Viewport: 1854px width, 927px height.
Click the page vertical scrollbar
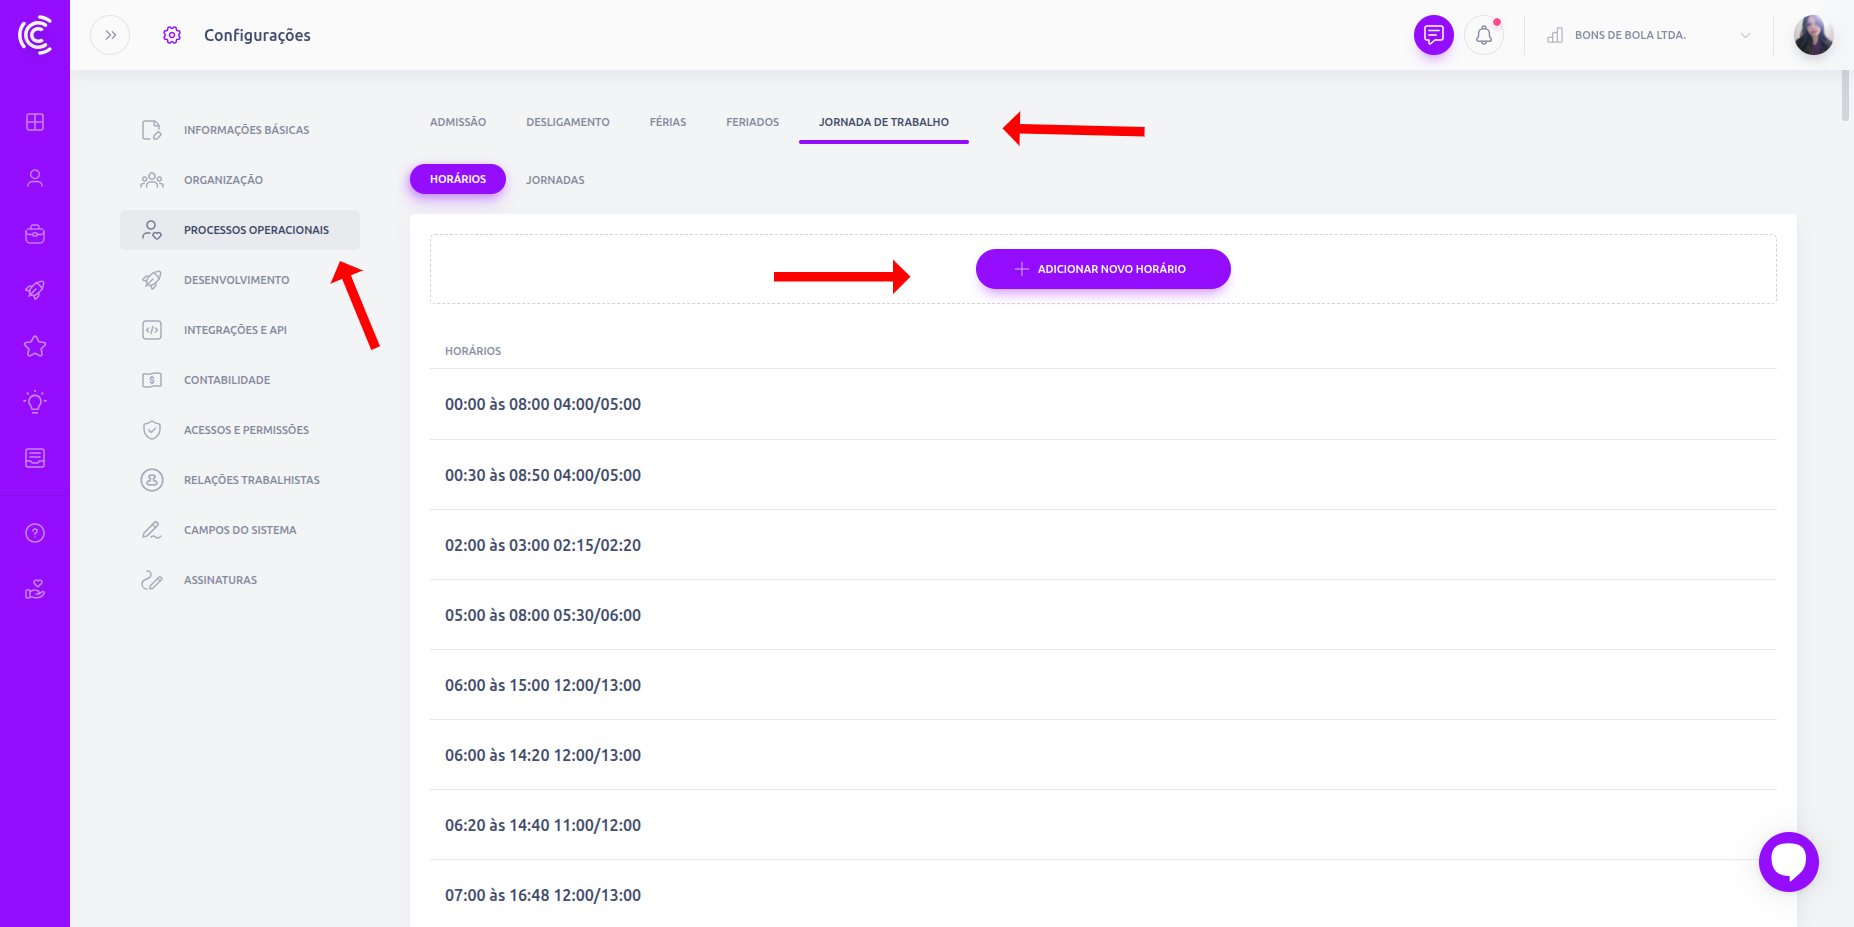1846,97
